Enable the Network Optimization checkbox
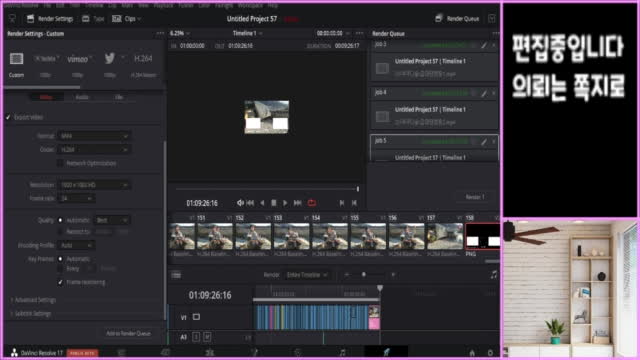The width and height of the screenshot is (640, 360). tap(60, 163)
